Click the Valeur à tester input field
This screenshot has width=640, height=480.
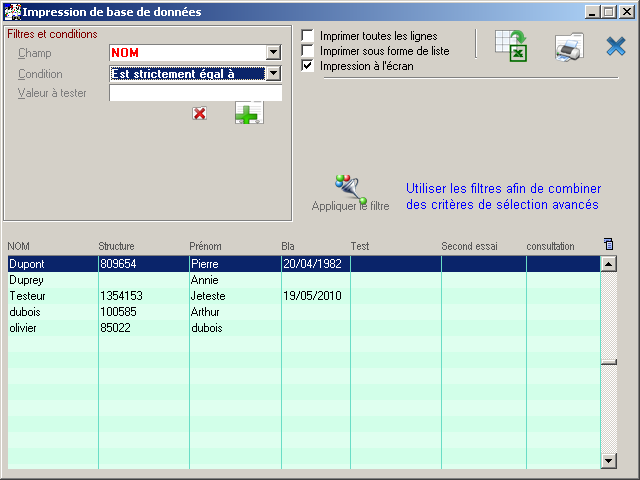pyautogui.click(x=195, y=94)
